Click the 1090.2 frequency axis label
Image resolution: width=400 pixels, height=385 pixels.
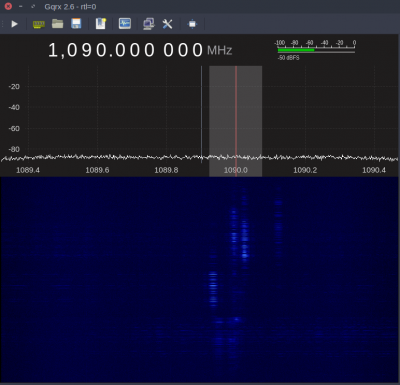click(x=305, y=170)
